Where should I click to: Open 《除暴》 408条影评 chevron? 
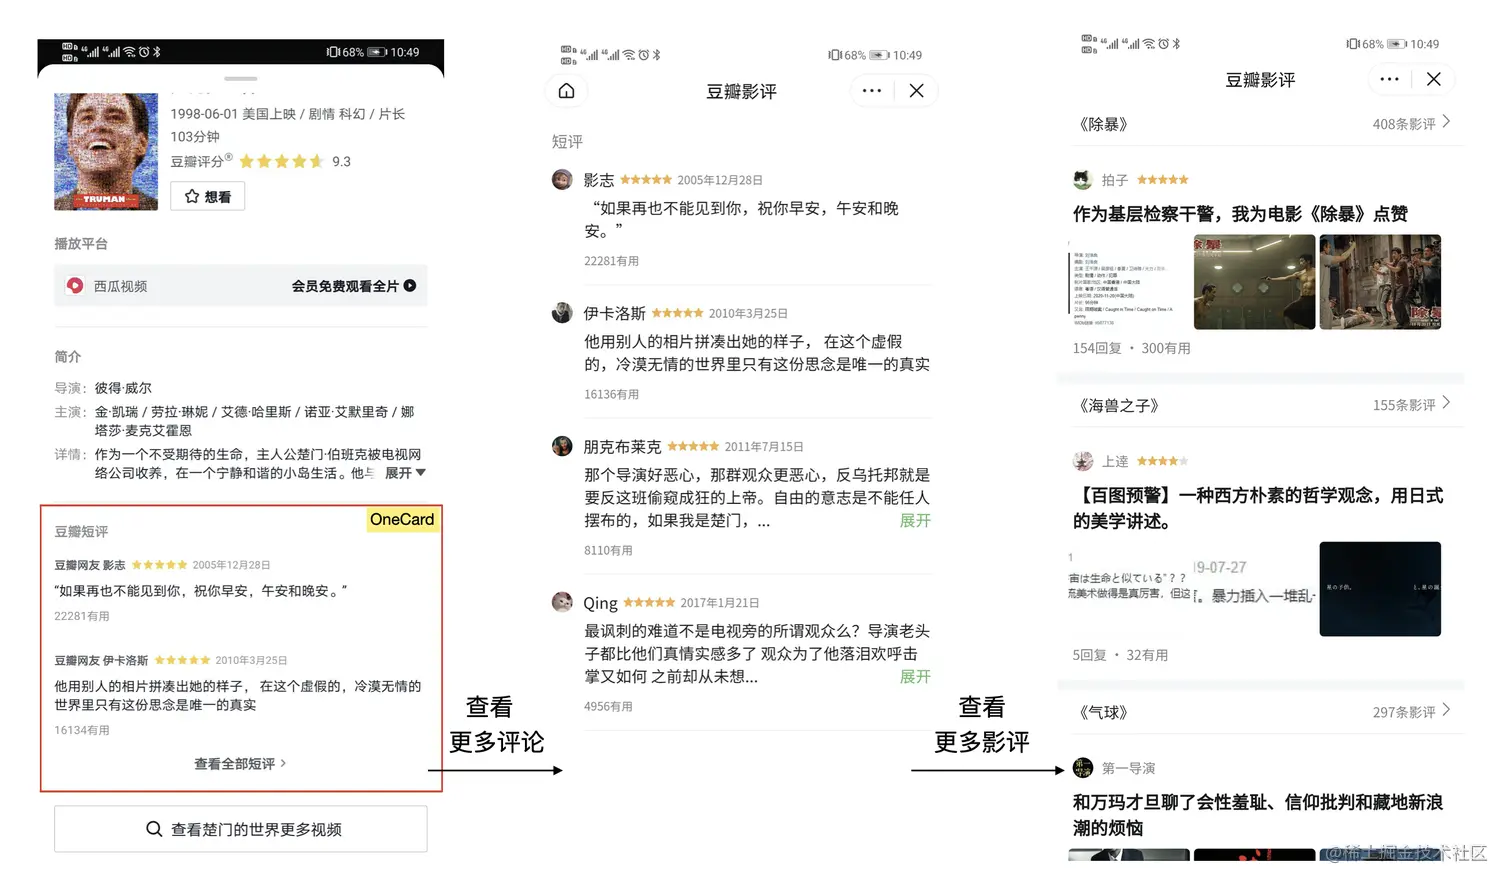[1446, 123]
